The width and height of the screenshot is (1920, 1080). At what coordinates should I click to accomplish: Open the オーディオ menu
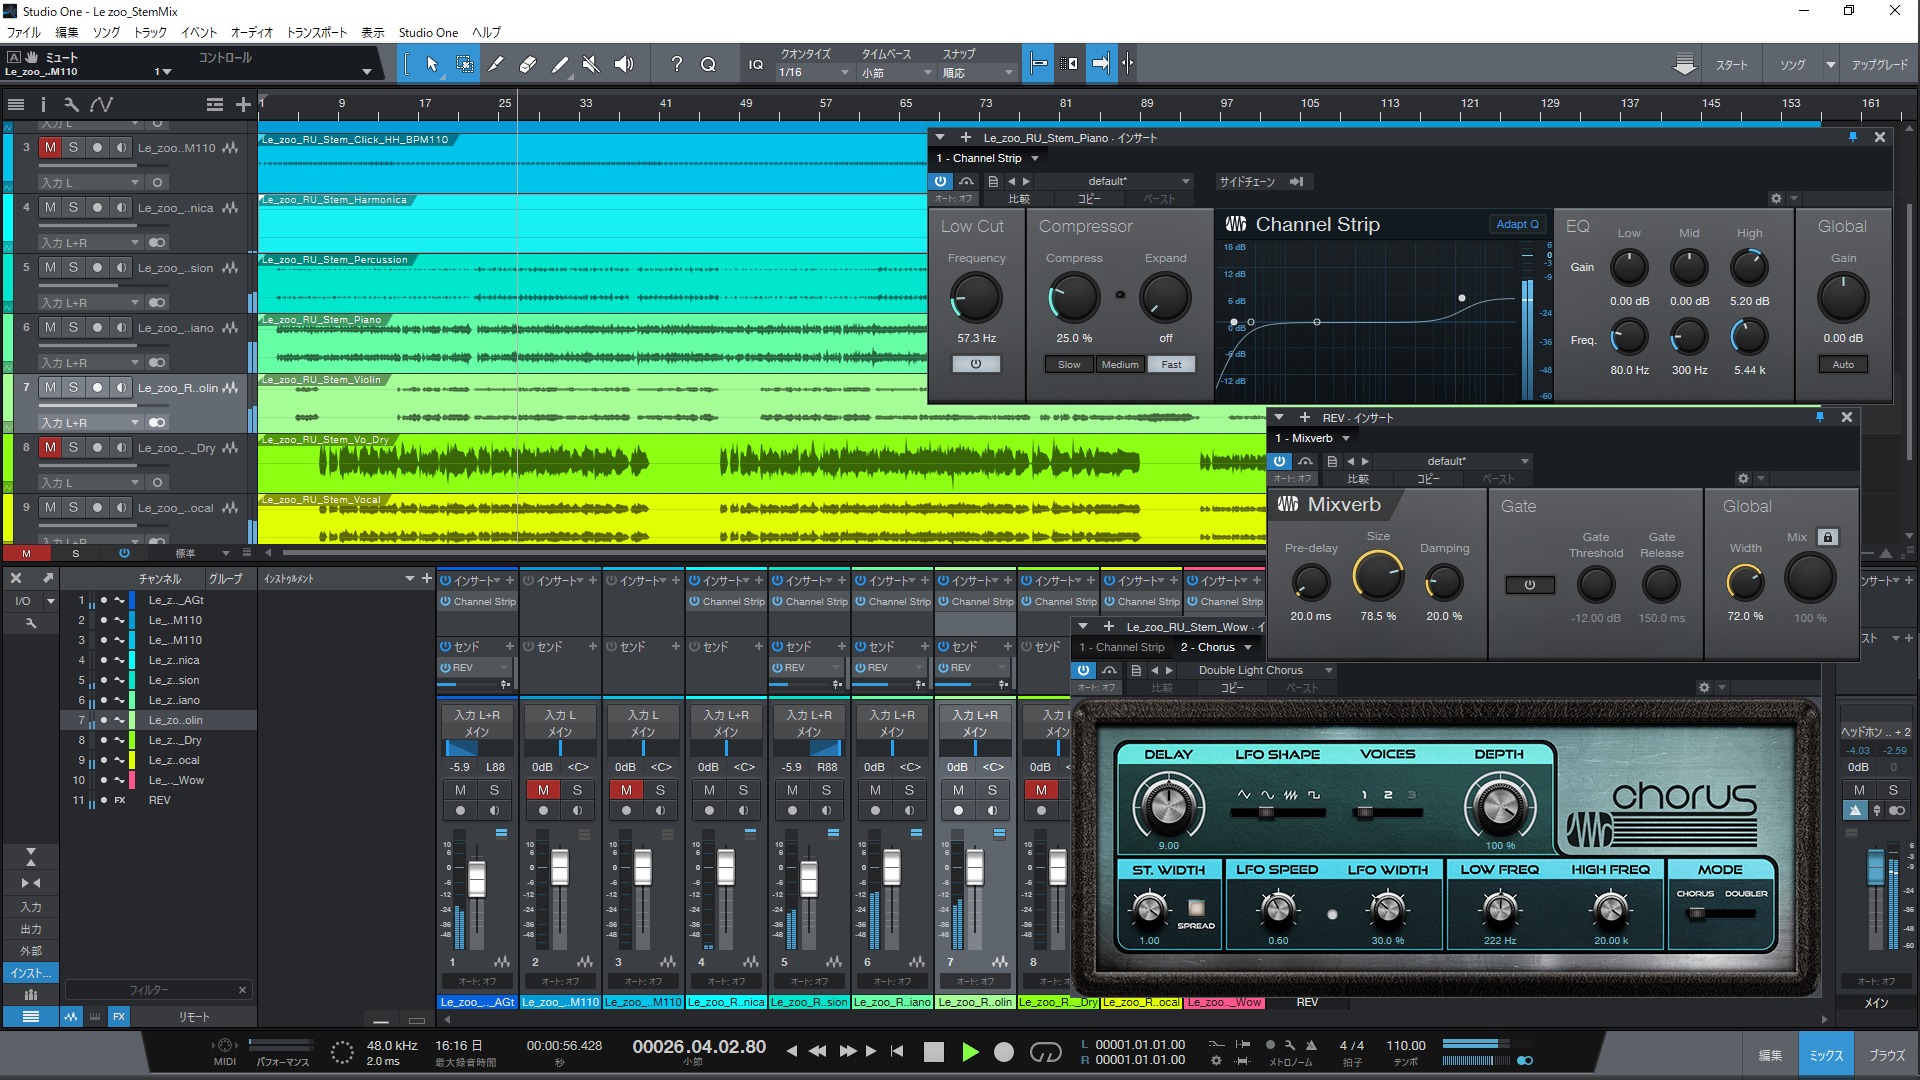(252, 32)
